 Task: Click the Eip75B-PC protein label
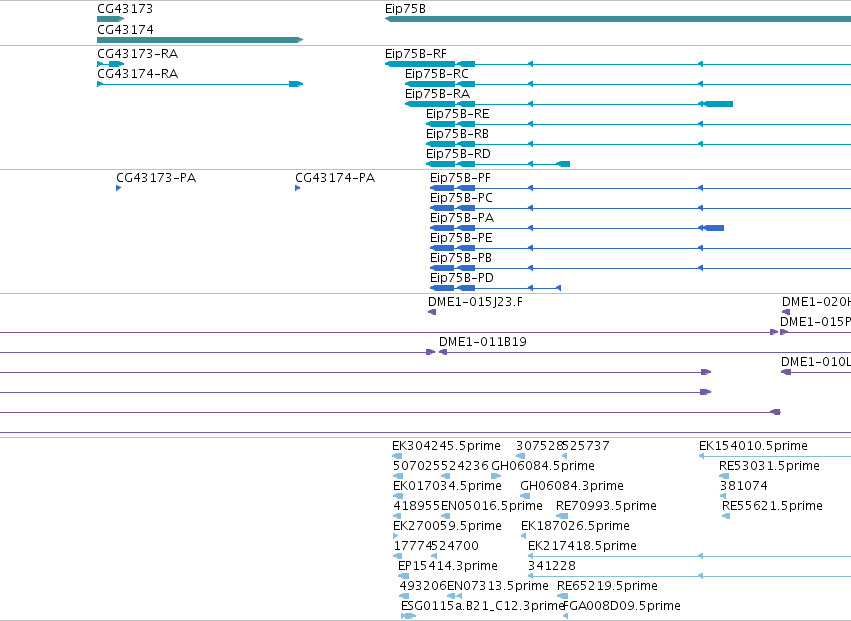click(x=461, y=198)
